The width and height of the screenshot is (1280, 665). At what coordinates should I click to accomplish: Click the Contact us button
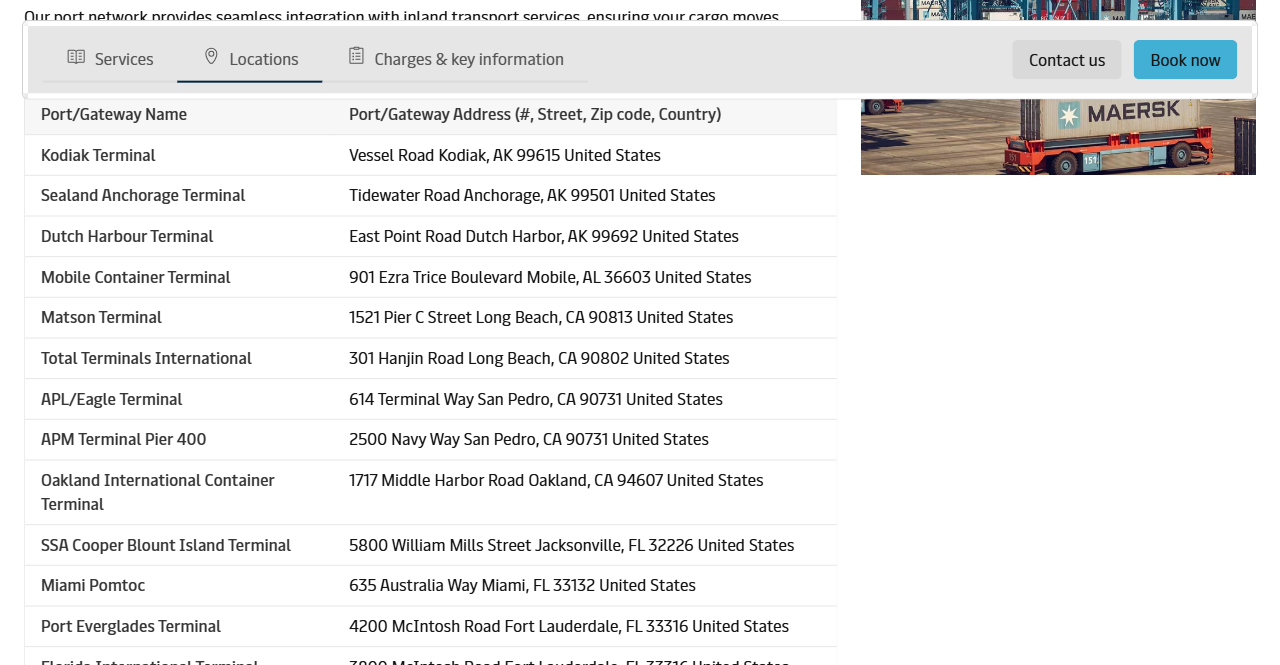(x=1067, y=60)
